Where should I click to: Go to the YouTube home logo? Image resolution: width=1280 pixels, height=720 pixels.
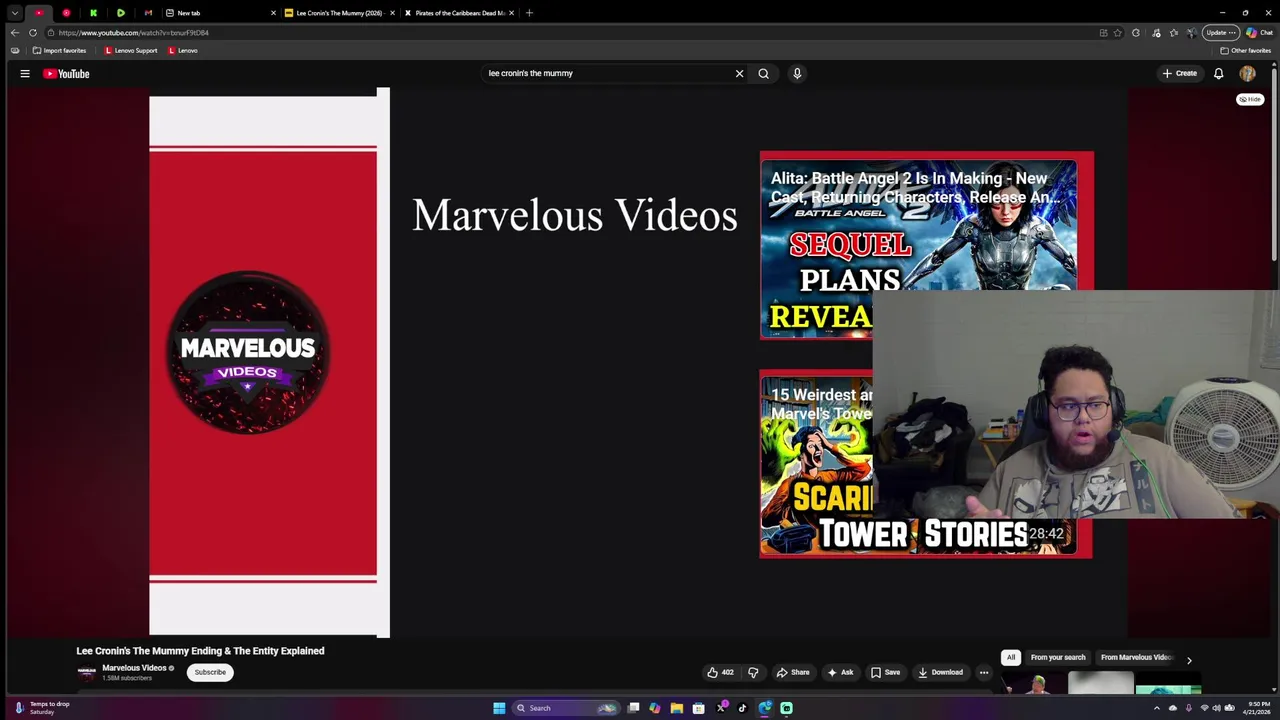66,73
